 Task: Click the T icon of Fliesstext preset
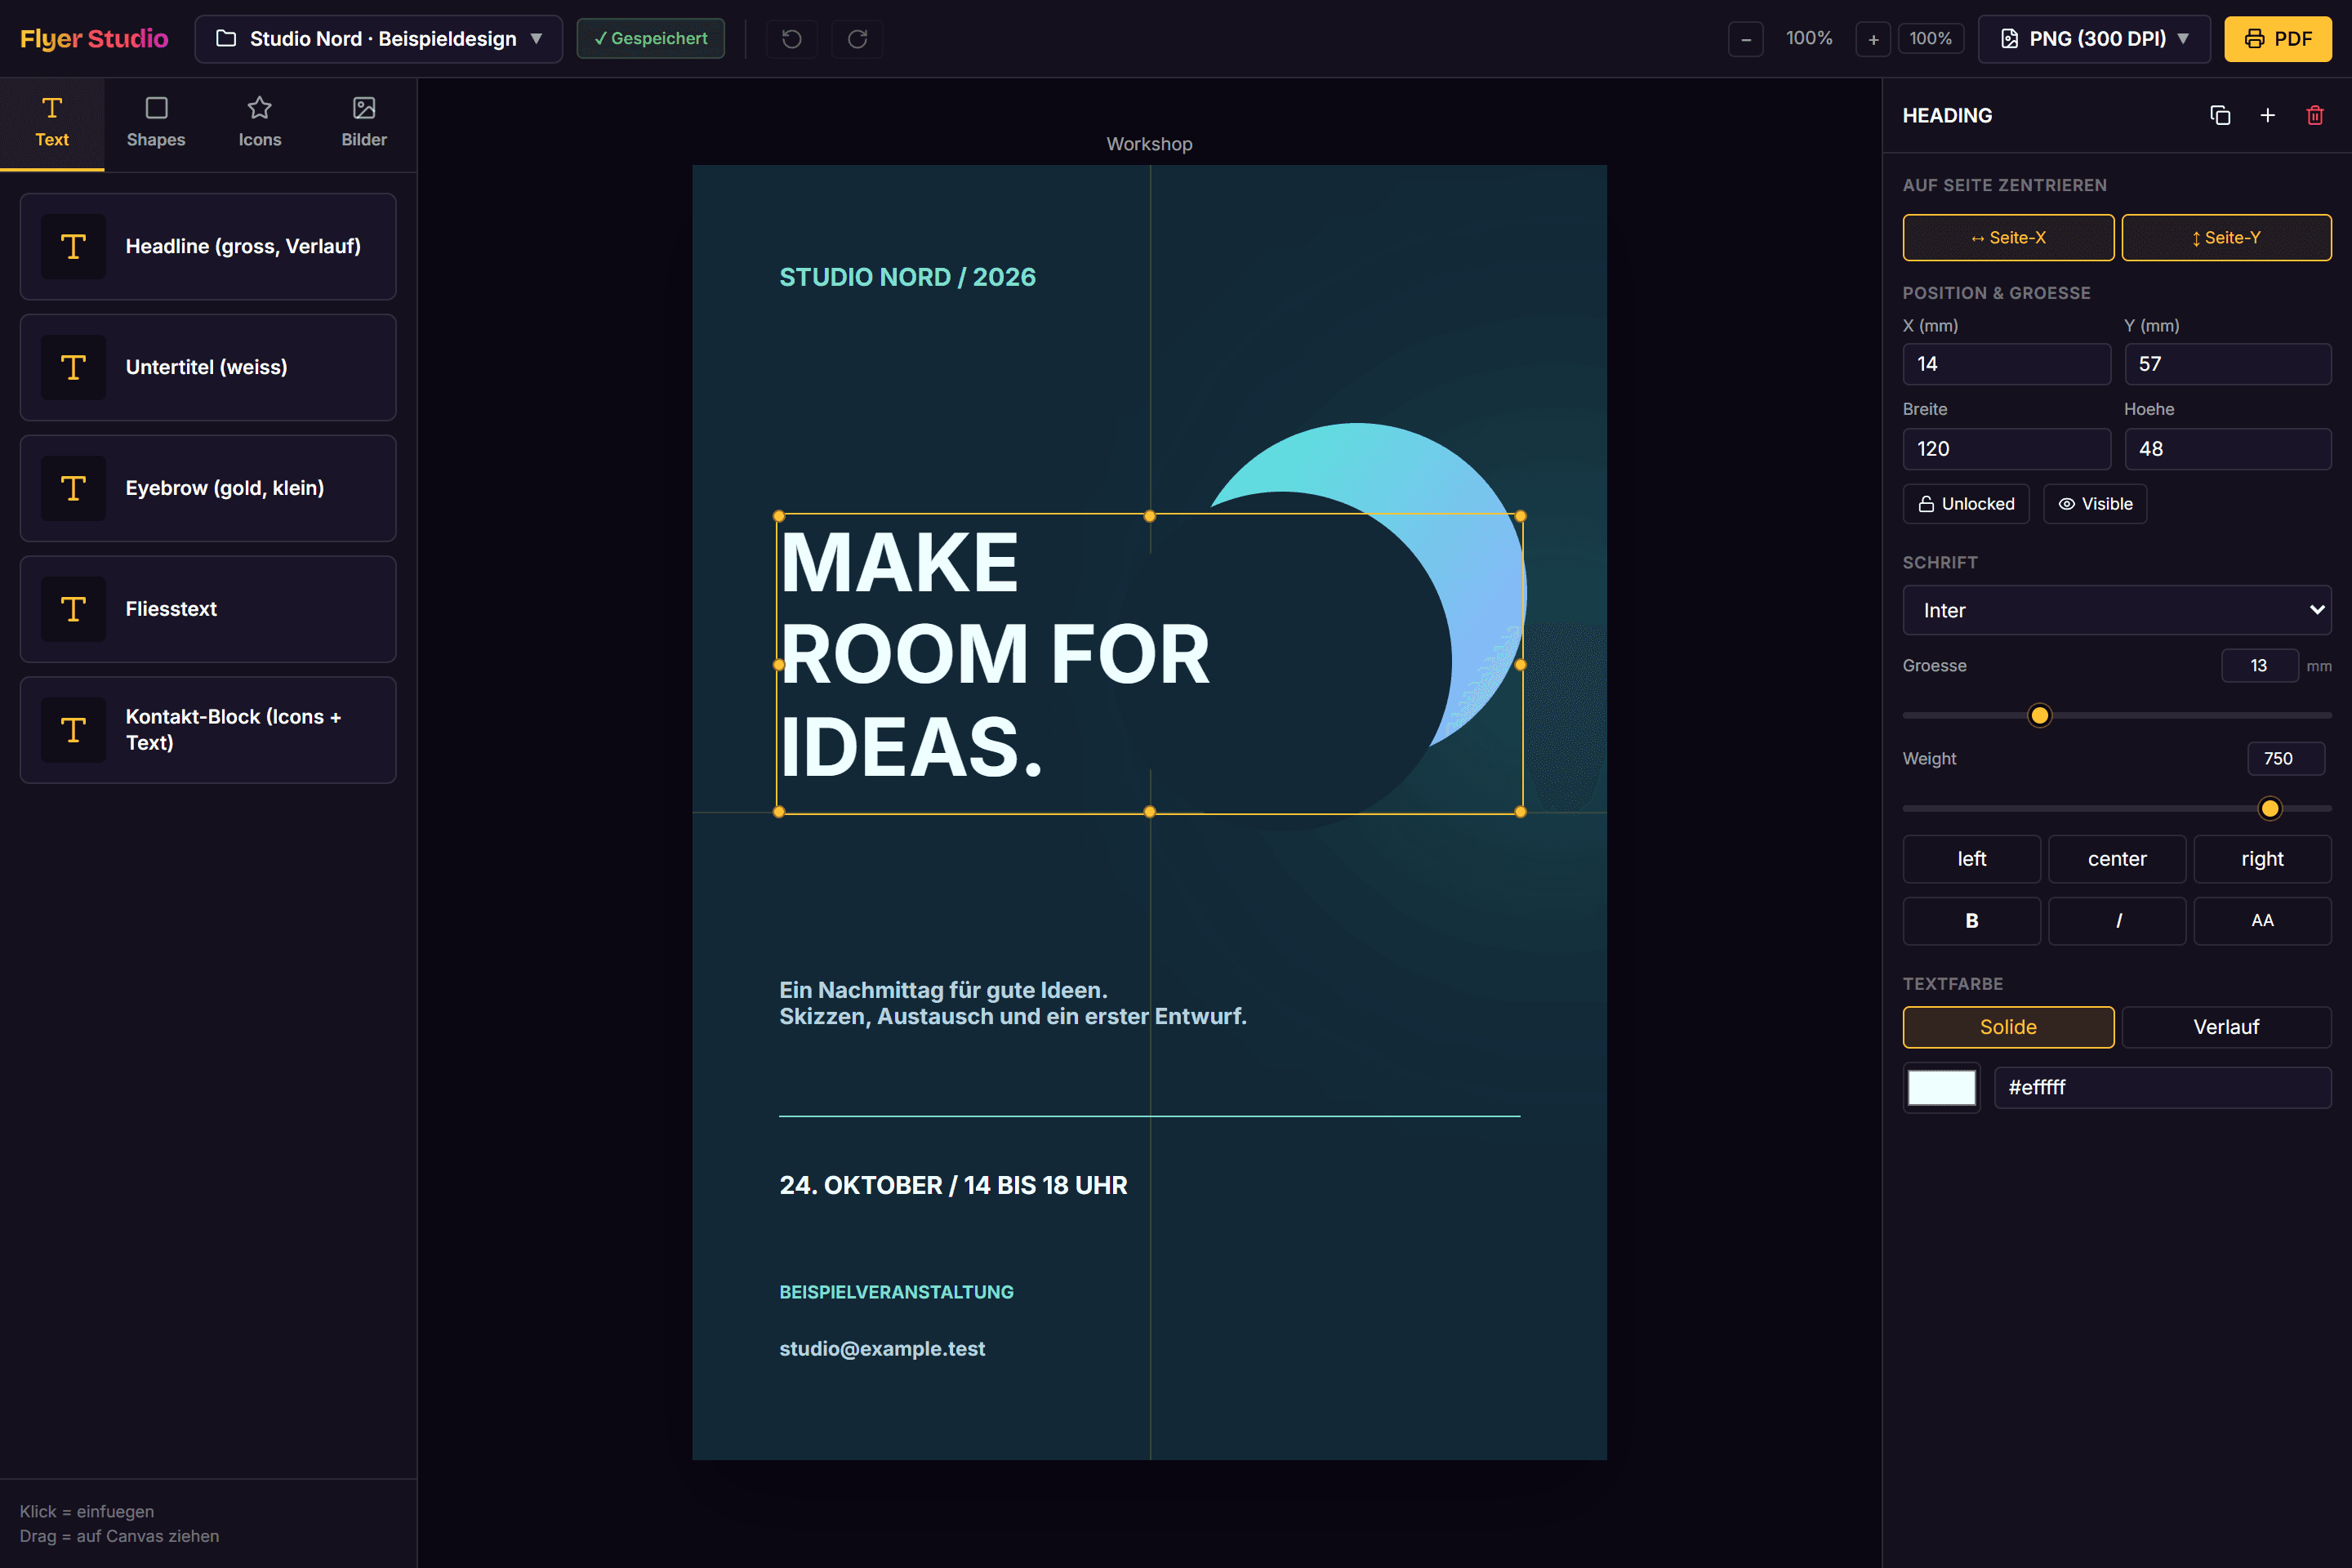coord(73,609)
